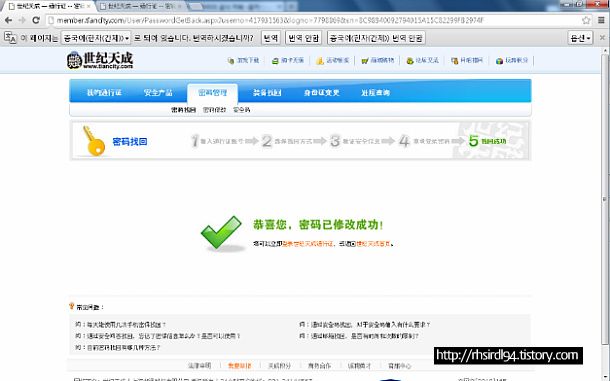Select the 密码管理 main tab
Viewport: 610px width, 381px height.
[212, 93]
